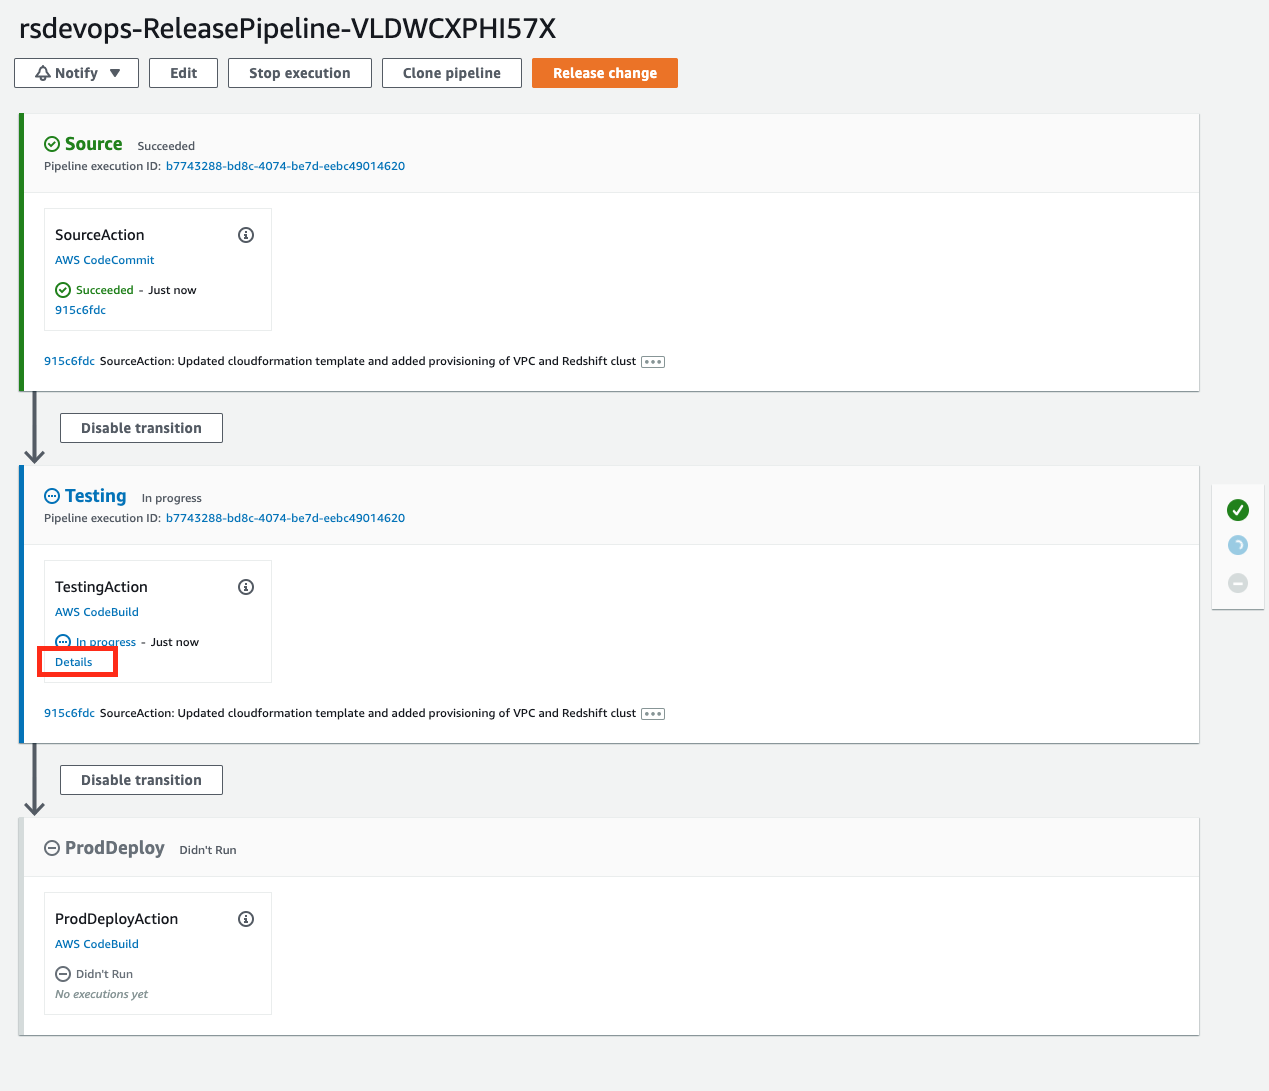Open the Notify dropdown menu
This screenshot has height=1091, width=1269.
coord(76,73)
